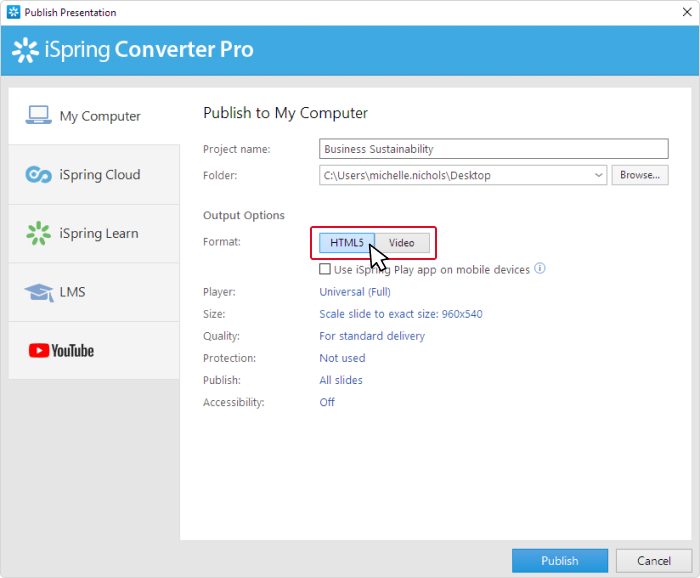
Task: Enable Use iSpring Play app checkbox
Action: (325, 269)
